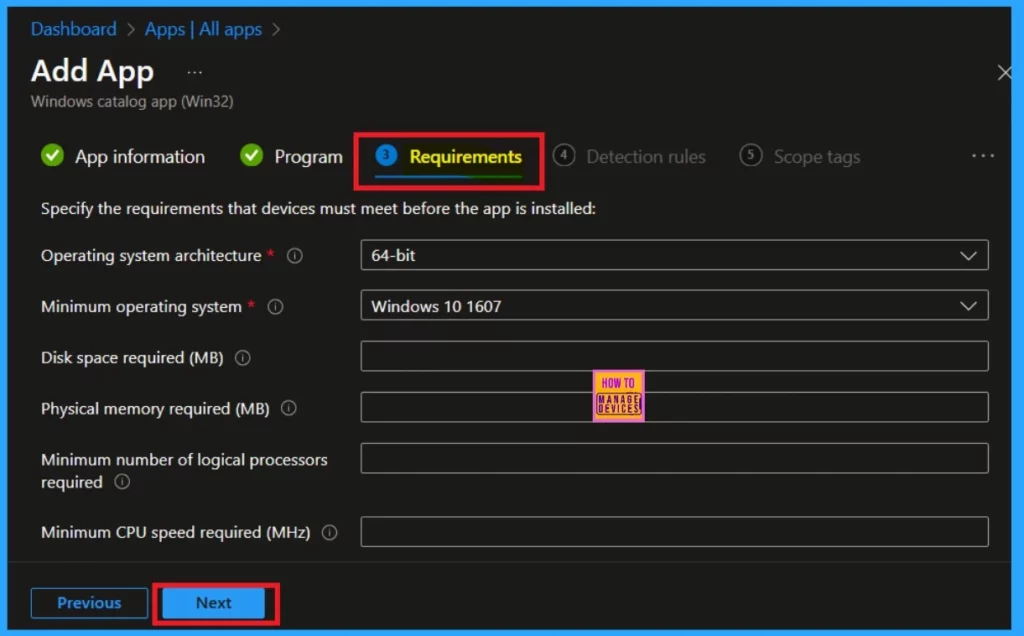The image size is (1024, 636).
Task: Expand the Operating system architecture dropdown
Action: point(674,255)
